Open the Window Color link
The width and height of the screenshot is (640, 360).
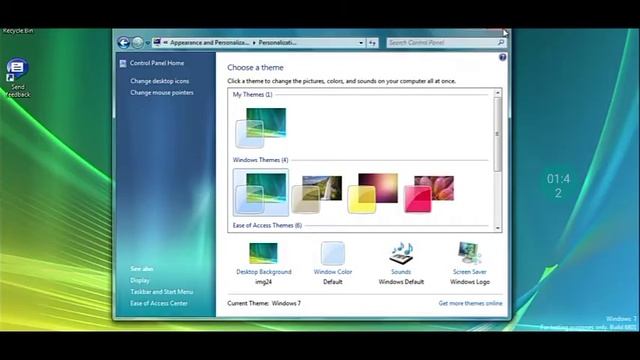(x=333, y=272)
